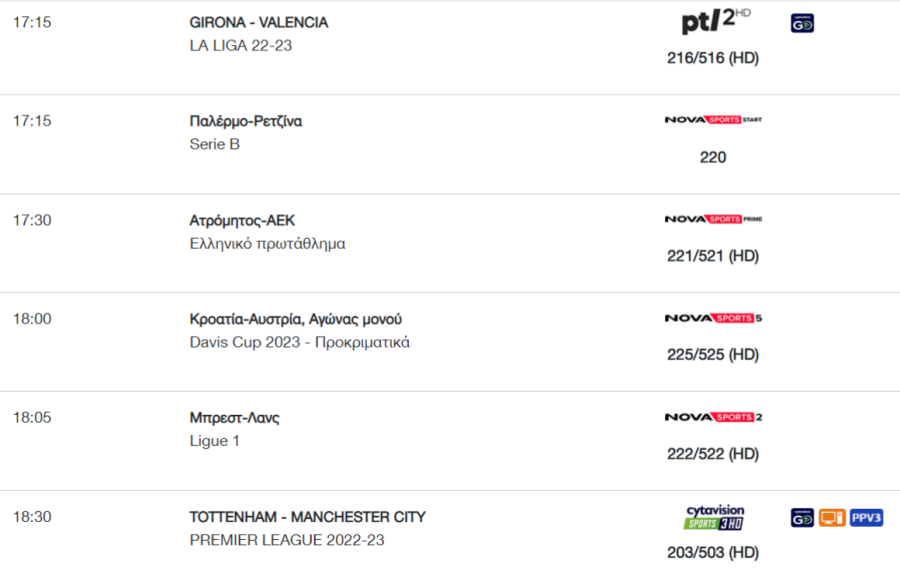Image resolution: width=900 pixels, height=574 pixels.
Task: Click the Cytavision GO icon for Girona-Valencia
Action: (x=802, y=23)
